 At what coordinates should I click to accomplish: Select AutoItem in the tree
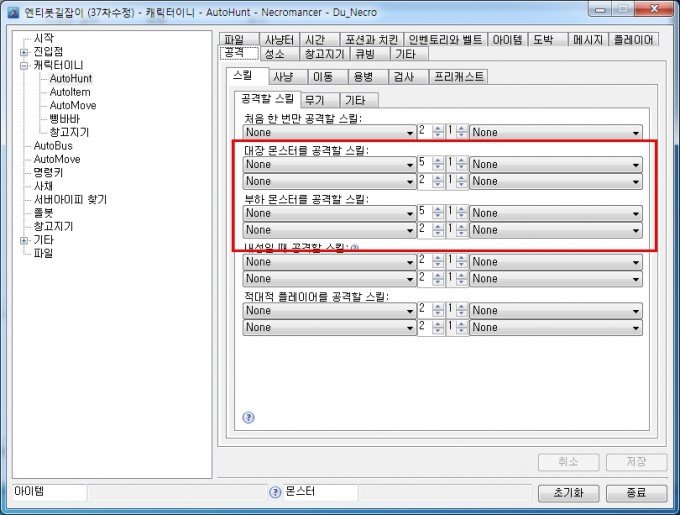click(68, 91)
